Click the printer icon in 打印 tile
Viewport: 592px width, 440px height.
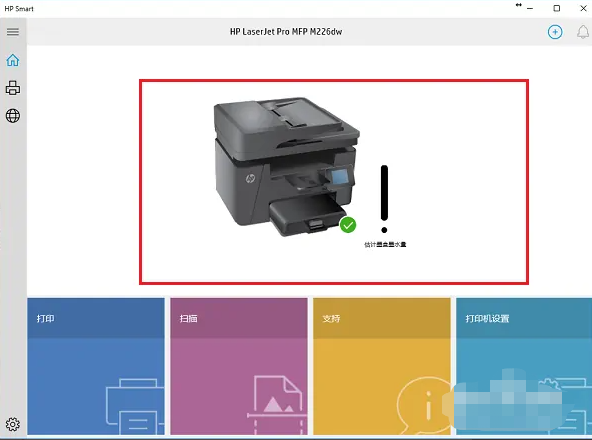[x=135, y=407]
